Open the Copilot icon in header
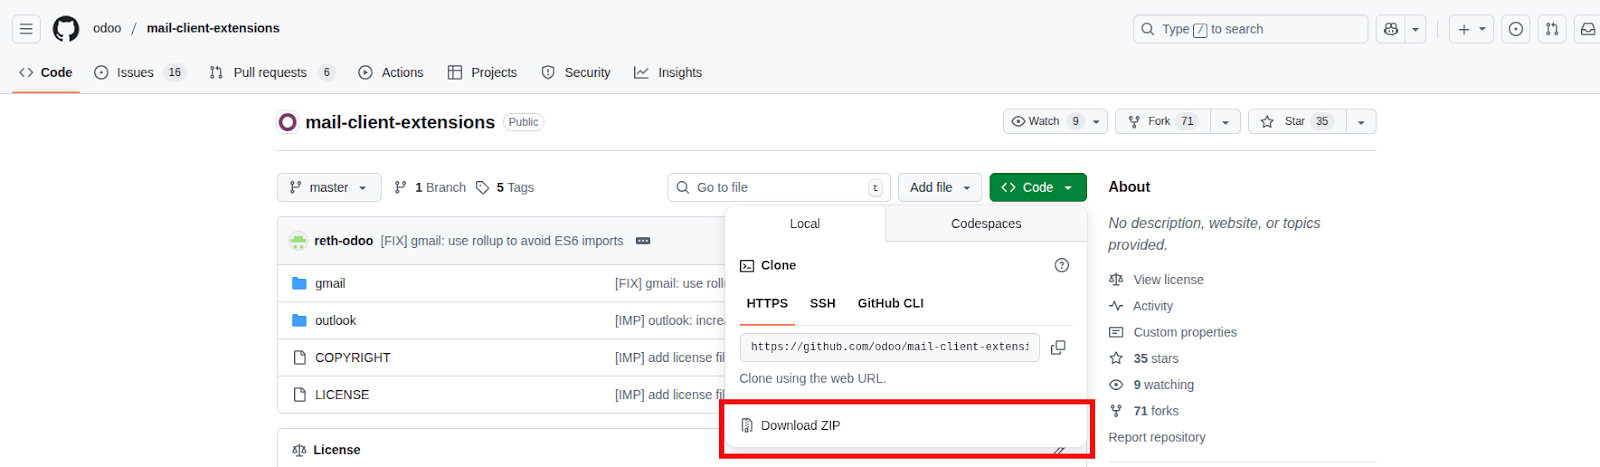Viewport: 1600px width, 467px height. (1391, 29)
